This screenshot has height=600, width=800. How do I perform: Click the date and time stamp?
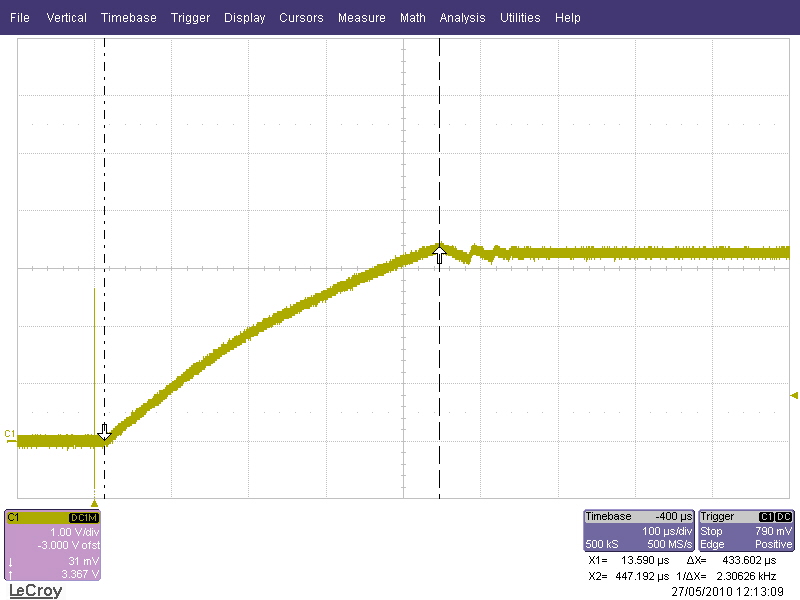(727, 592)
